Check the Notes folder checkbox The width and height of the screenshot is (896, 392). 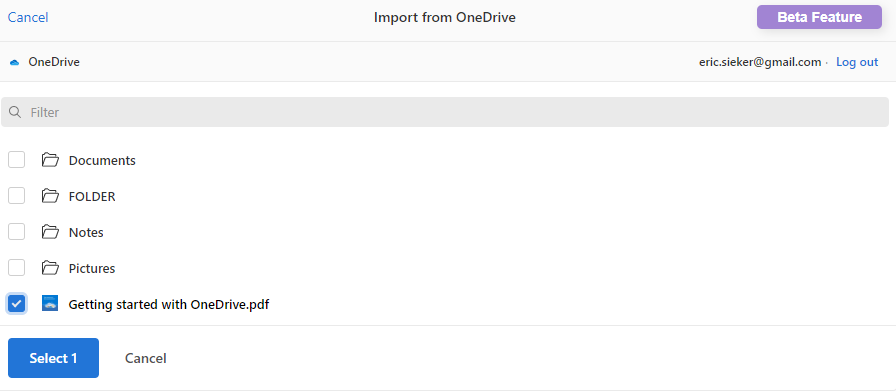point(17,232)
